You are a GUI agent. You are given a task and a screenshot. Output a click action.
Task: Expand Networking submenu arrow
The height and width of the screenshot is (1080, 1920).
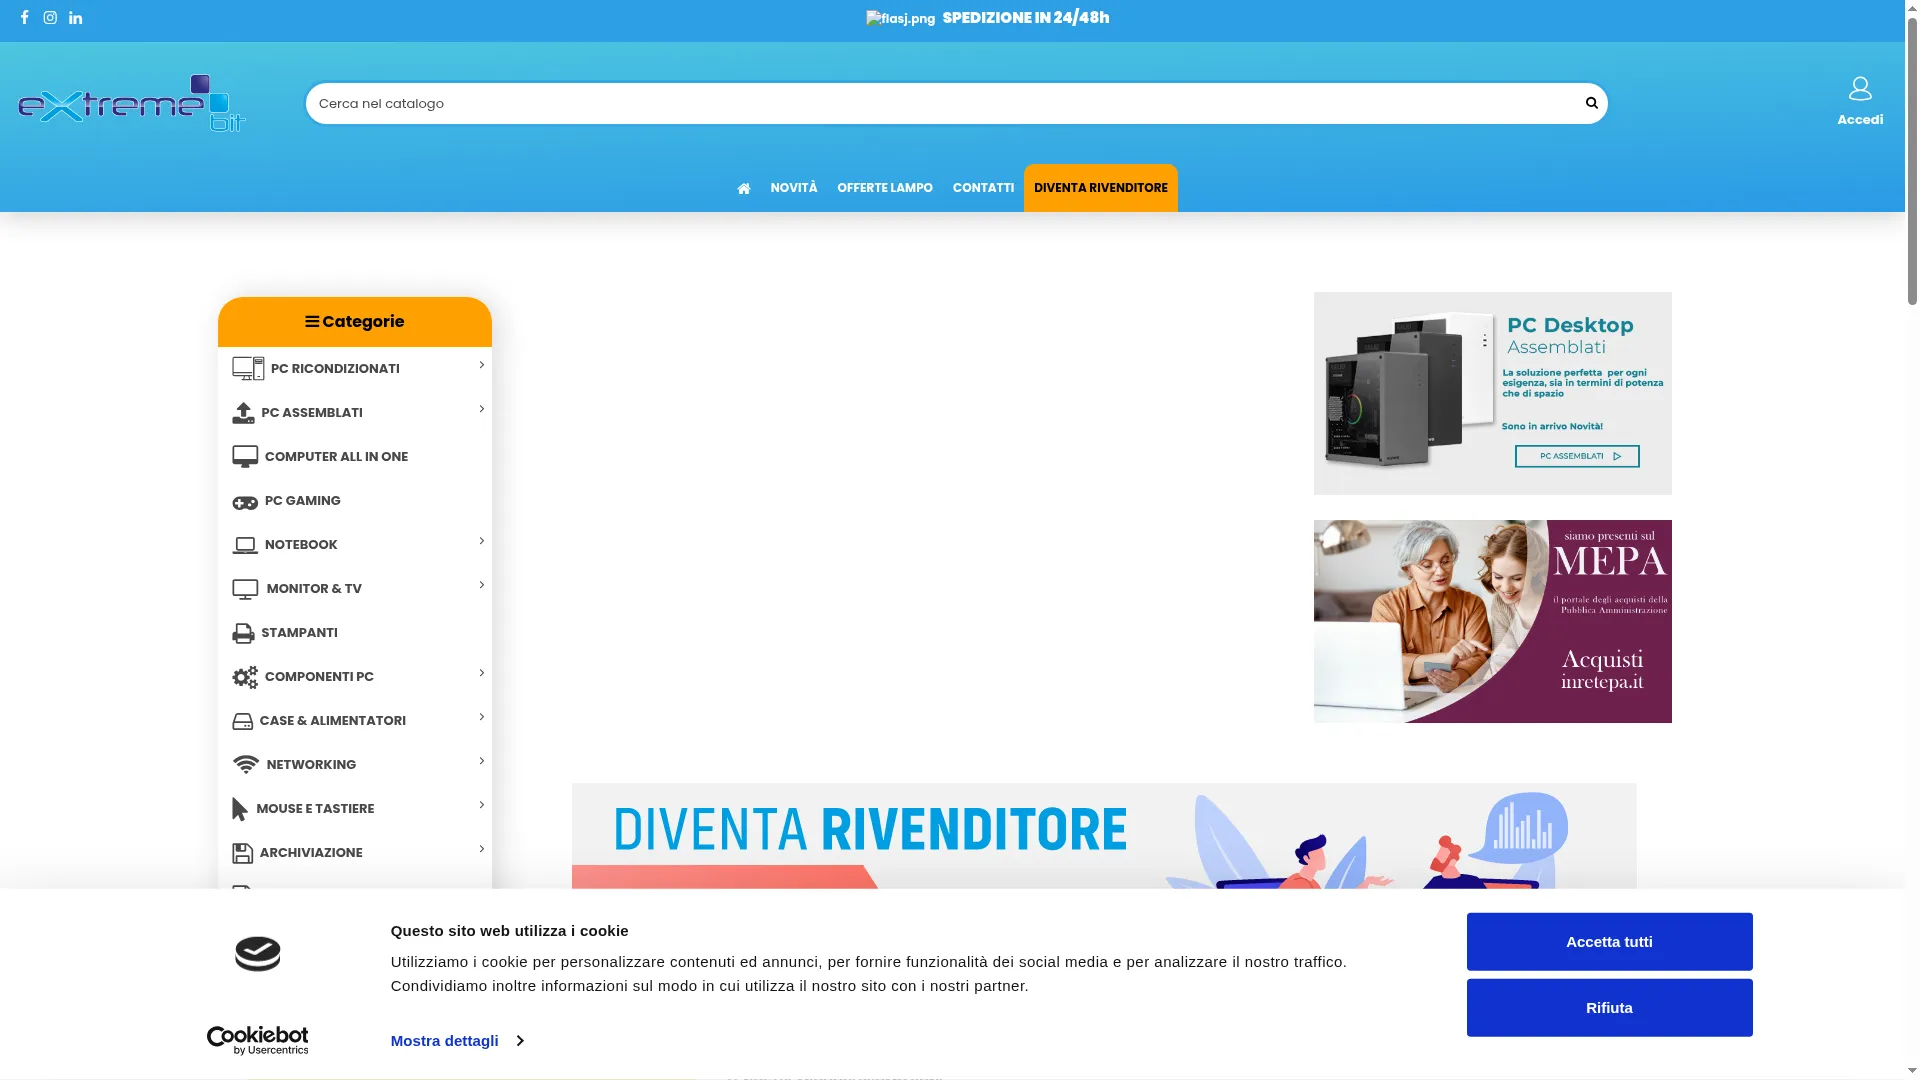(481, 761)
